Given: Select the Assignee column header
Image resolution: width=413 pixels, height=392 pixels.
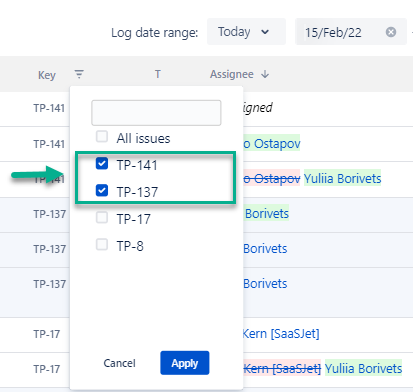Looking at the screenshot, I should pyautogui.click(x=232, y=74).
